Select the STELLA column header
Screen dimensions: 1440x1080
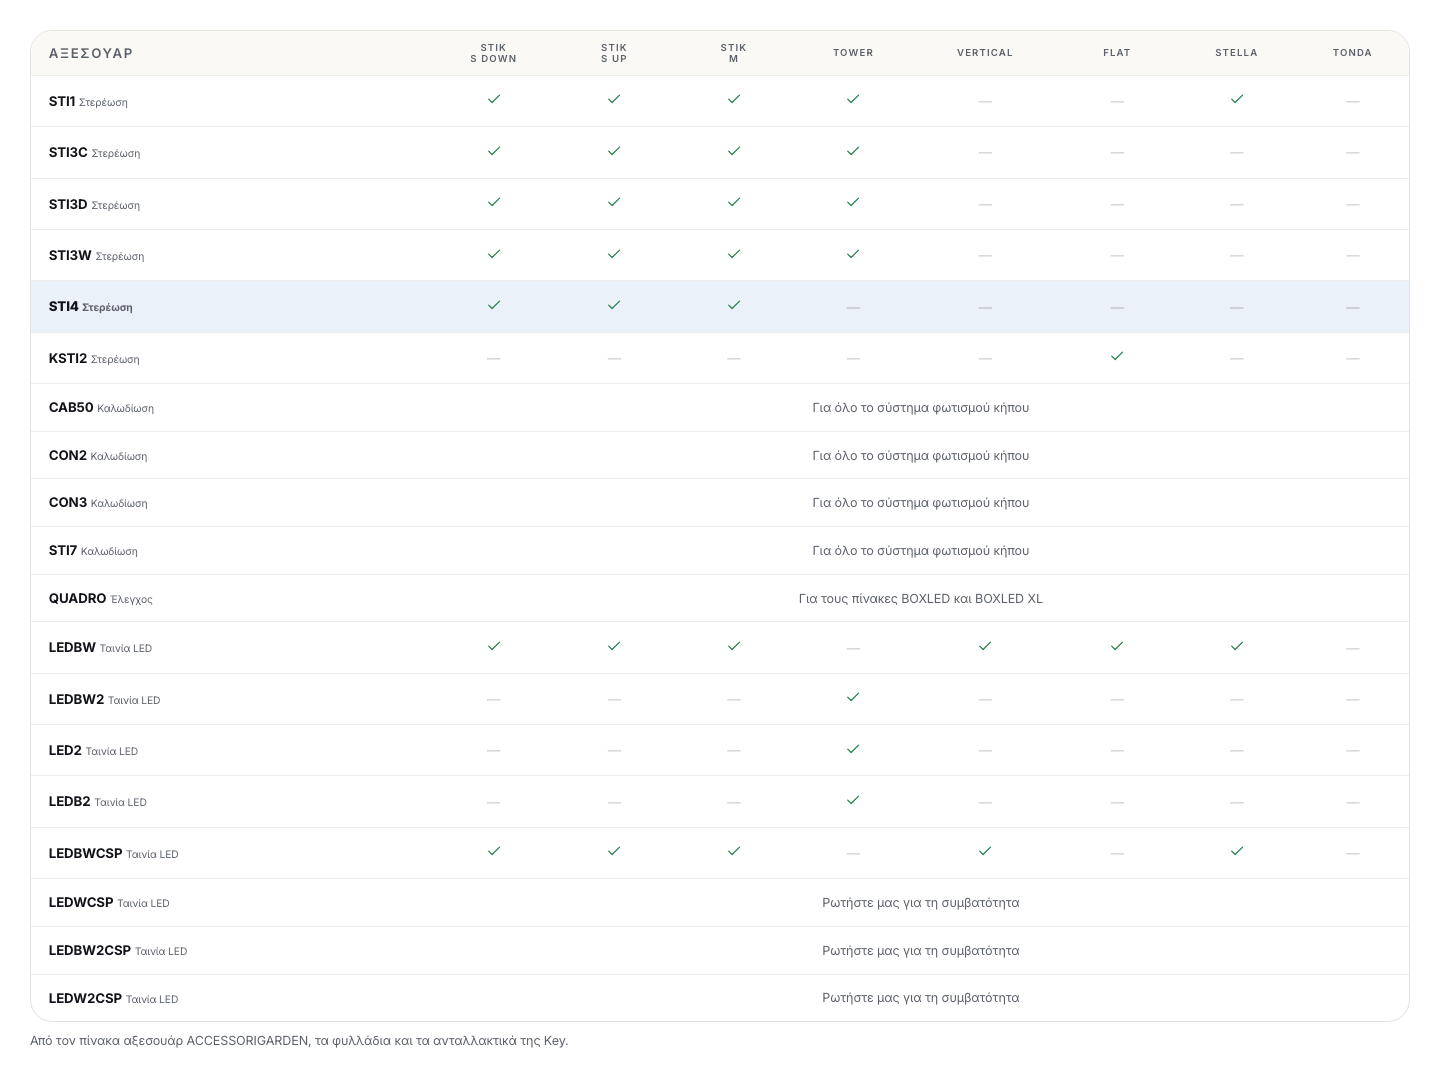tap(1237, 53)
